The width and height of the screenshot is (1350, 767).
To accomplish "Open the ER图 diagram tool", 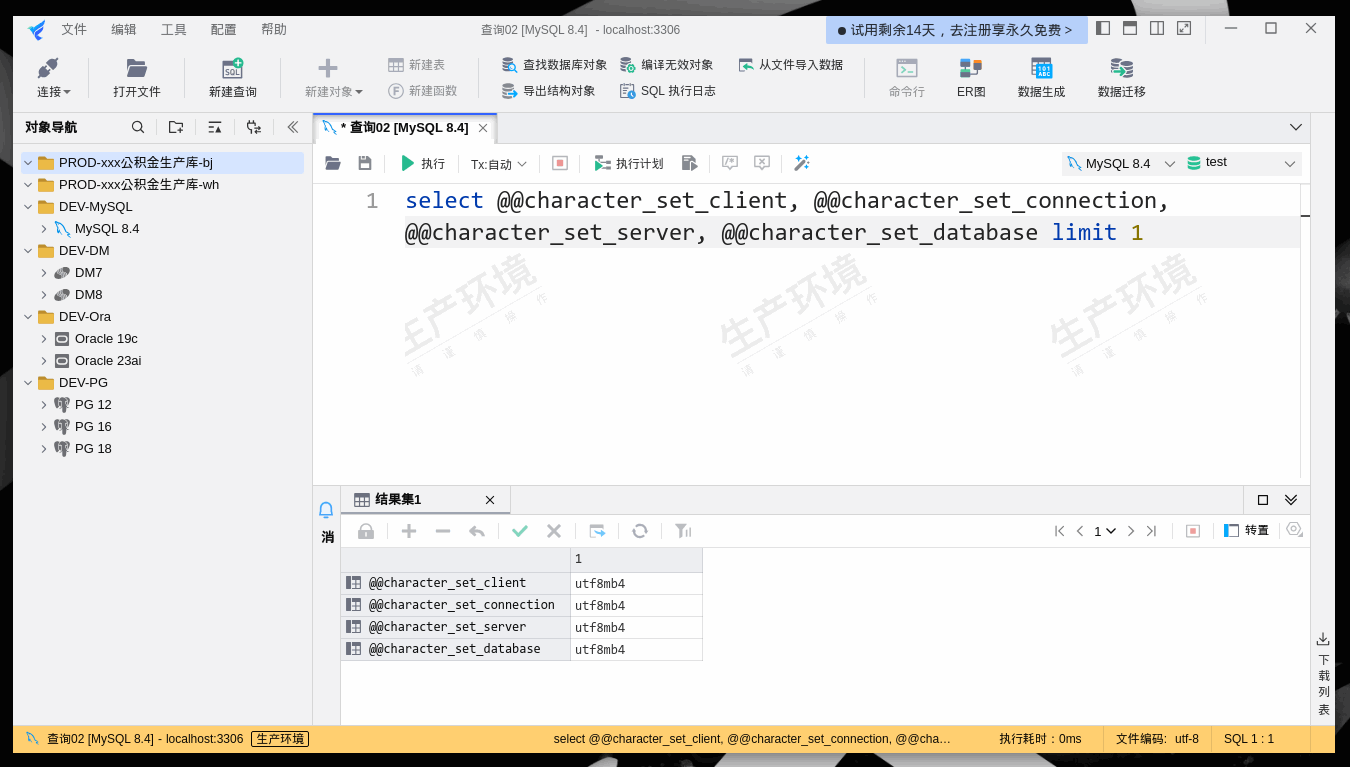I will (x=971, y=78).
